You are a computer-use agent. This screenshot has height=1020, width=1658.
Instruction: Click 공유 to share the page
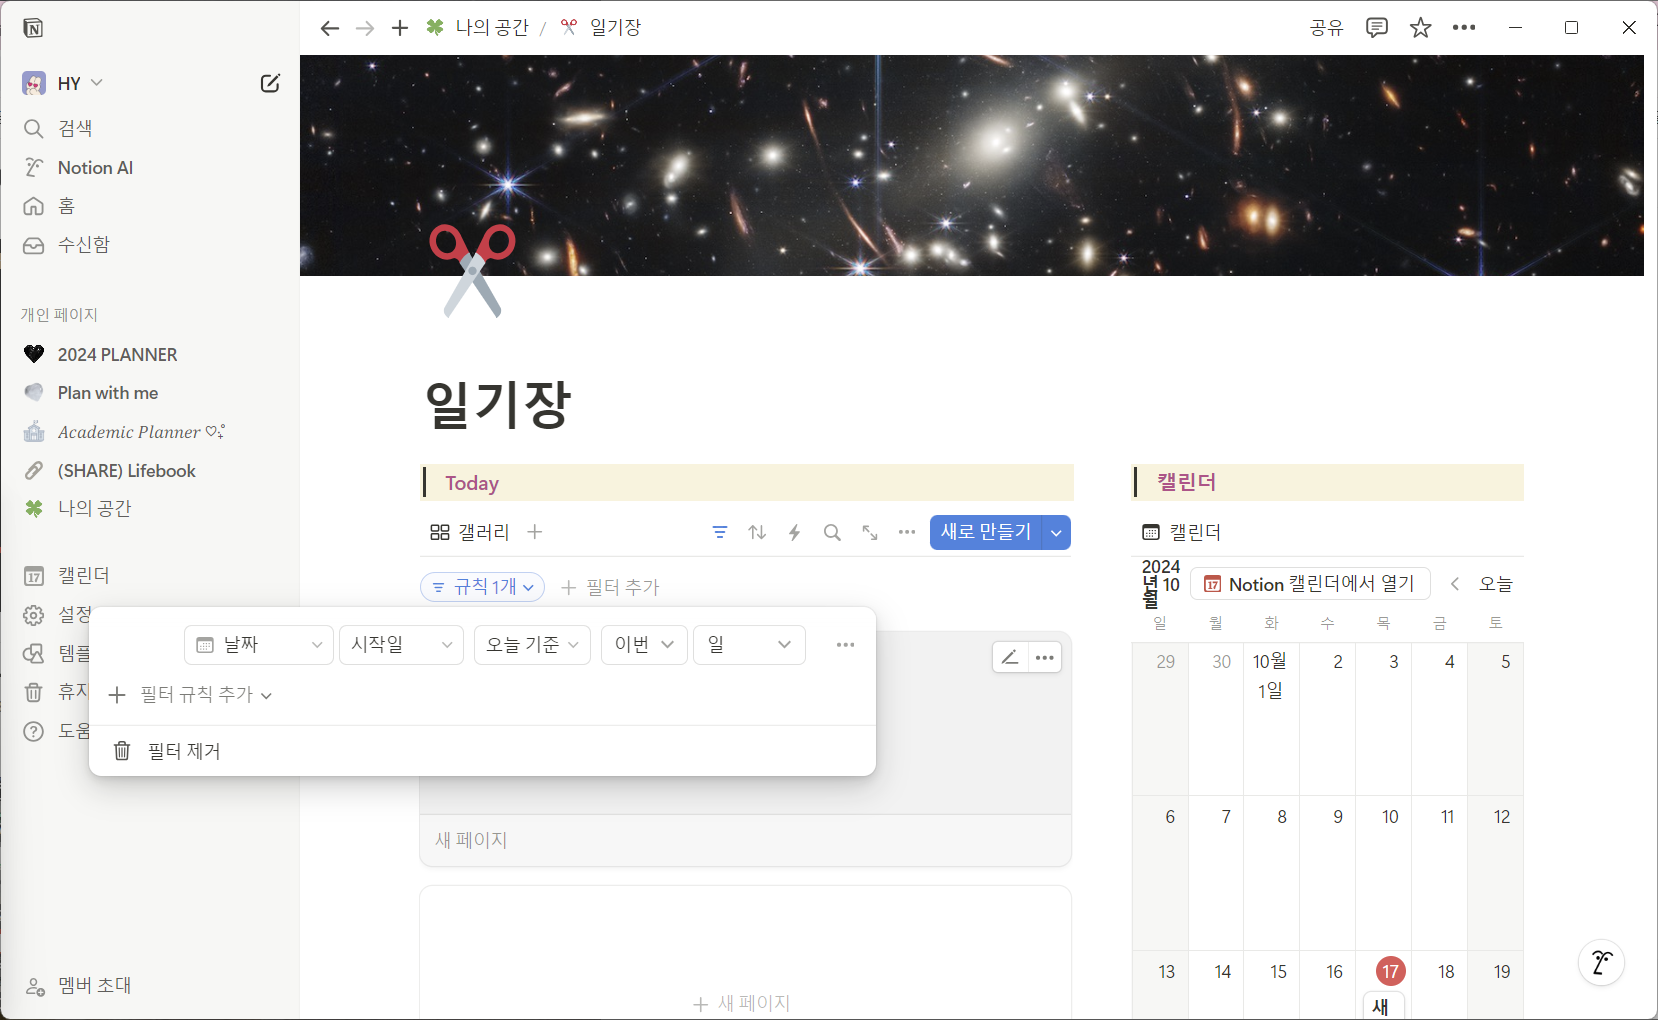[1326, 28]
